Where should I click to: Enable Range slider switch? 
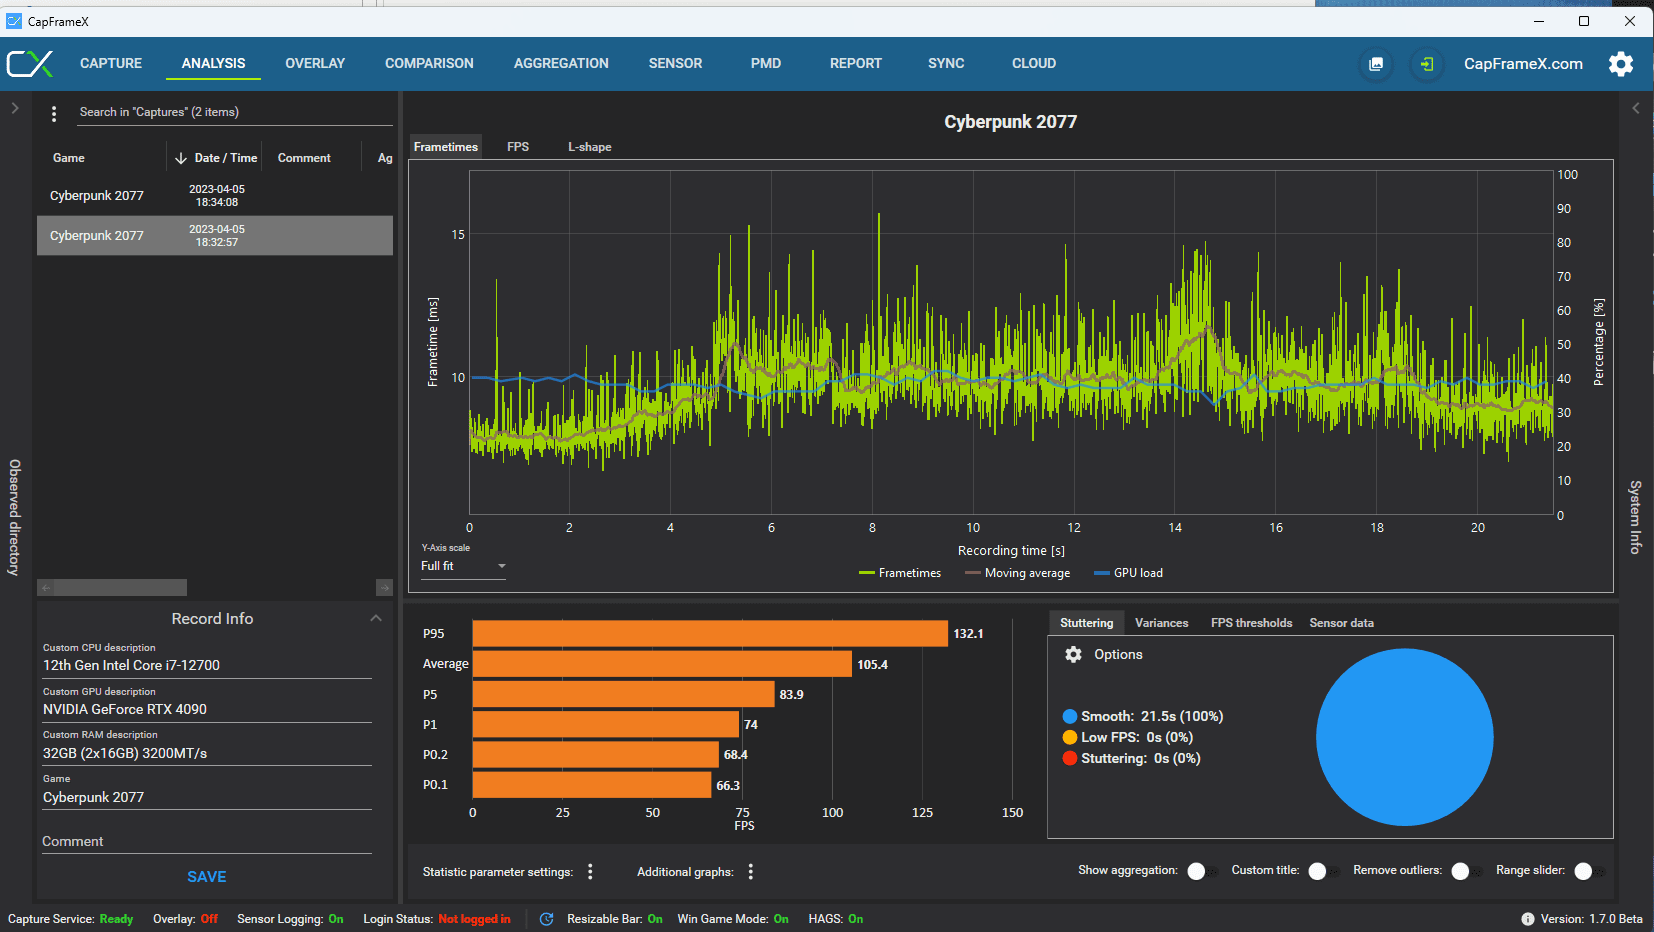pyautogui.click(x=1589, y=871)
